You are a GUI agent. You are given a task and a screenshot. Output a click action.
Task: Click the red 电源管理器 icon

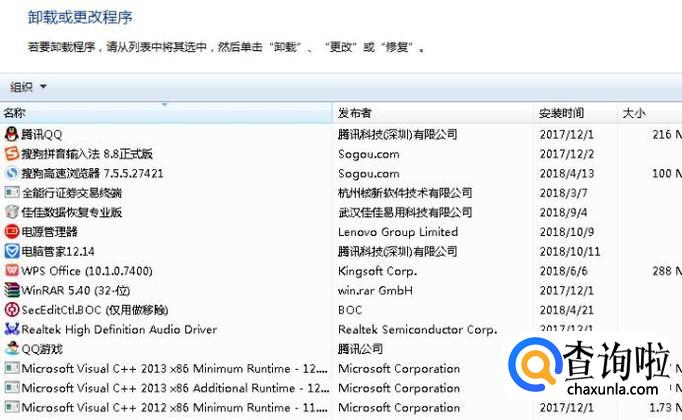(x=12, y=231)
